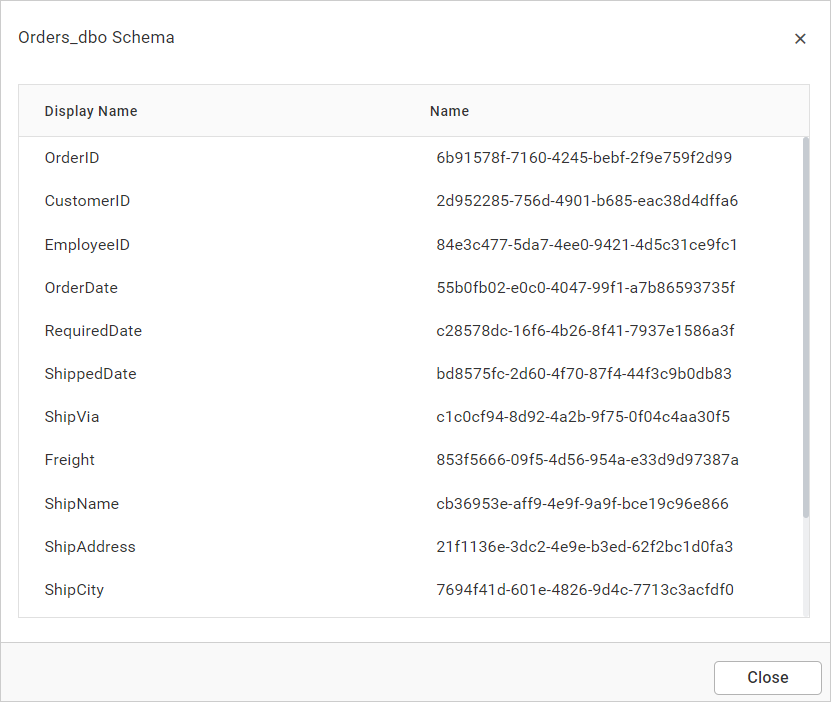The height and width of the screenshot is (702, 831).
Task: Open the ShipCity identifier link
Action: tap(581, 589)
